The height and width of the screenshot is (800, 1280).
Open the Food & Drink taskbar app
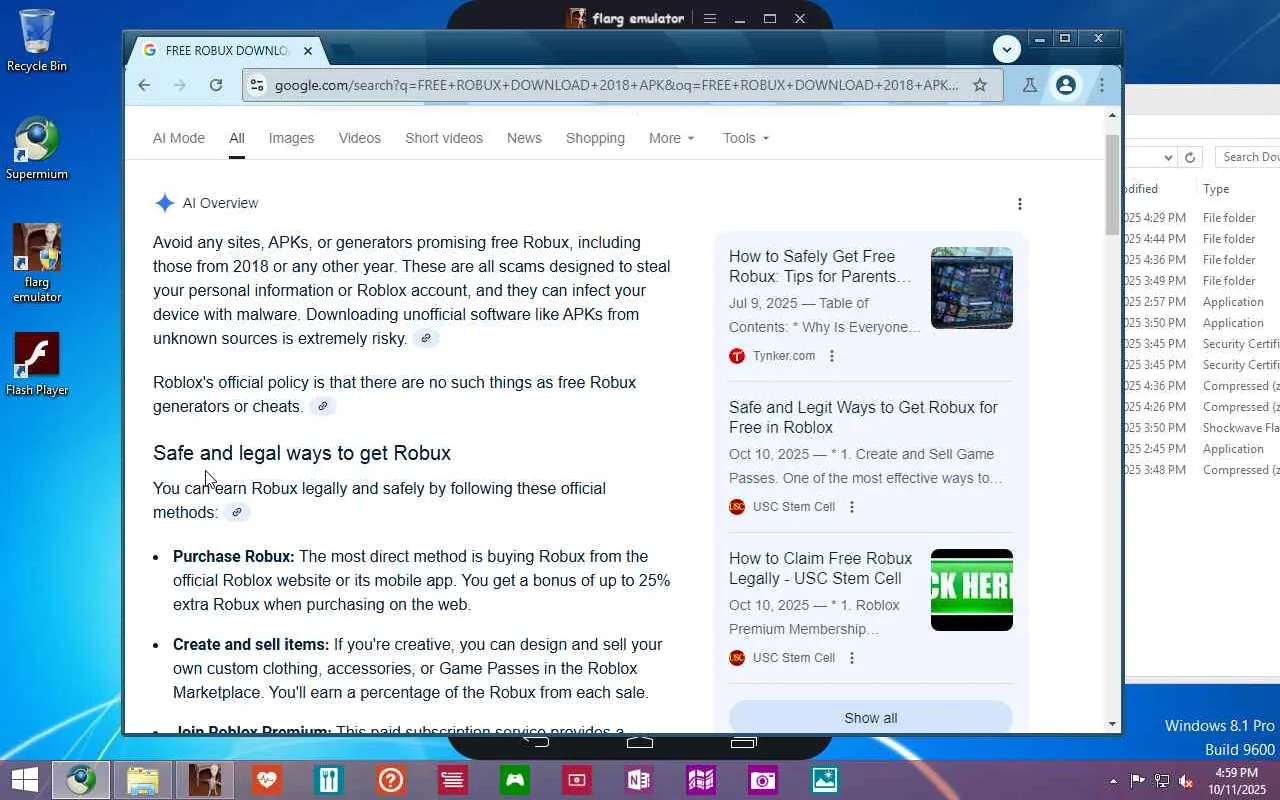(328, 780)
